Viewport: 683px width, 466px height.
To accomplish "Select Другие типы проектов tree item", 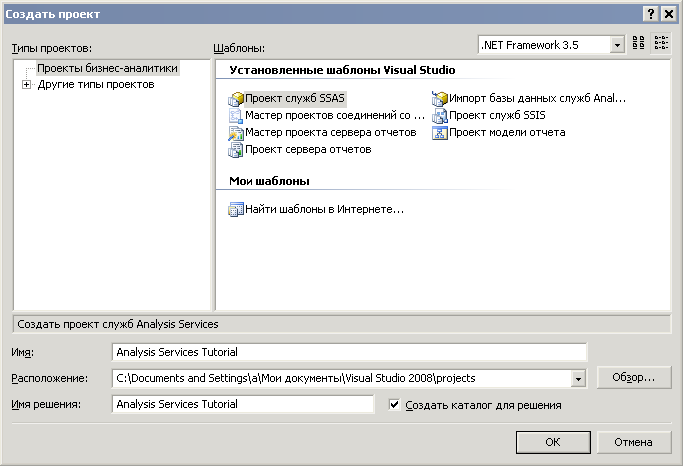I will [x=96, y=84].
